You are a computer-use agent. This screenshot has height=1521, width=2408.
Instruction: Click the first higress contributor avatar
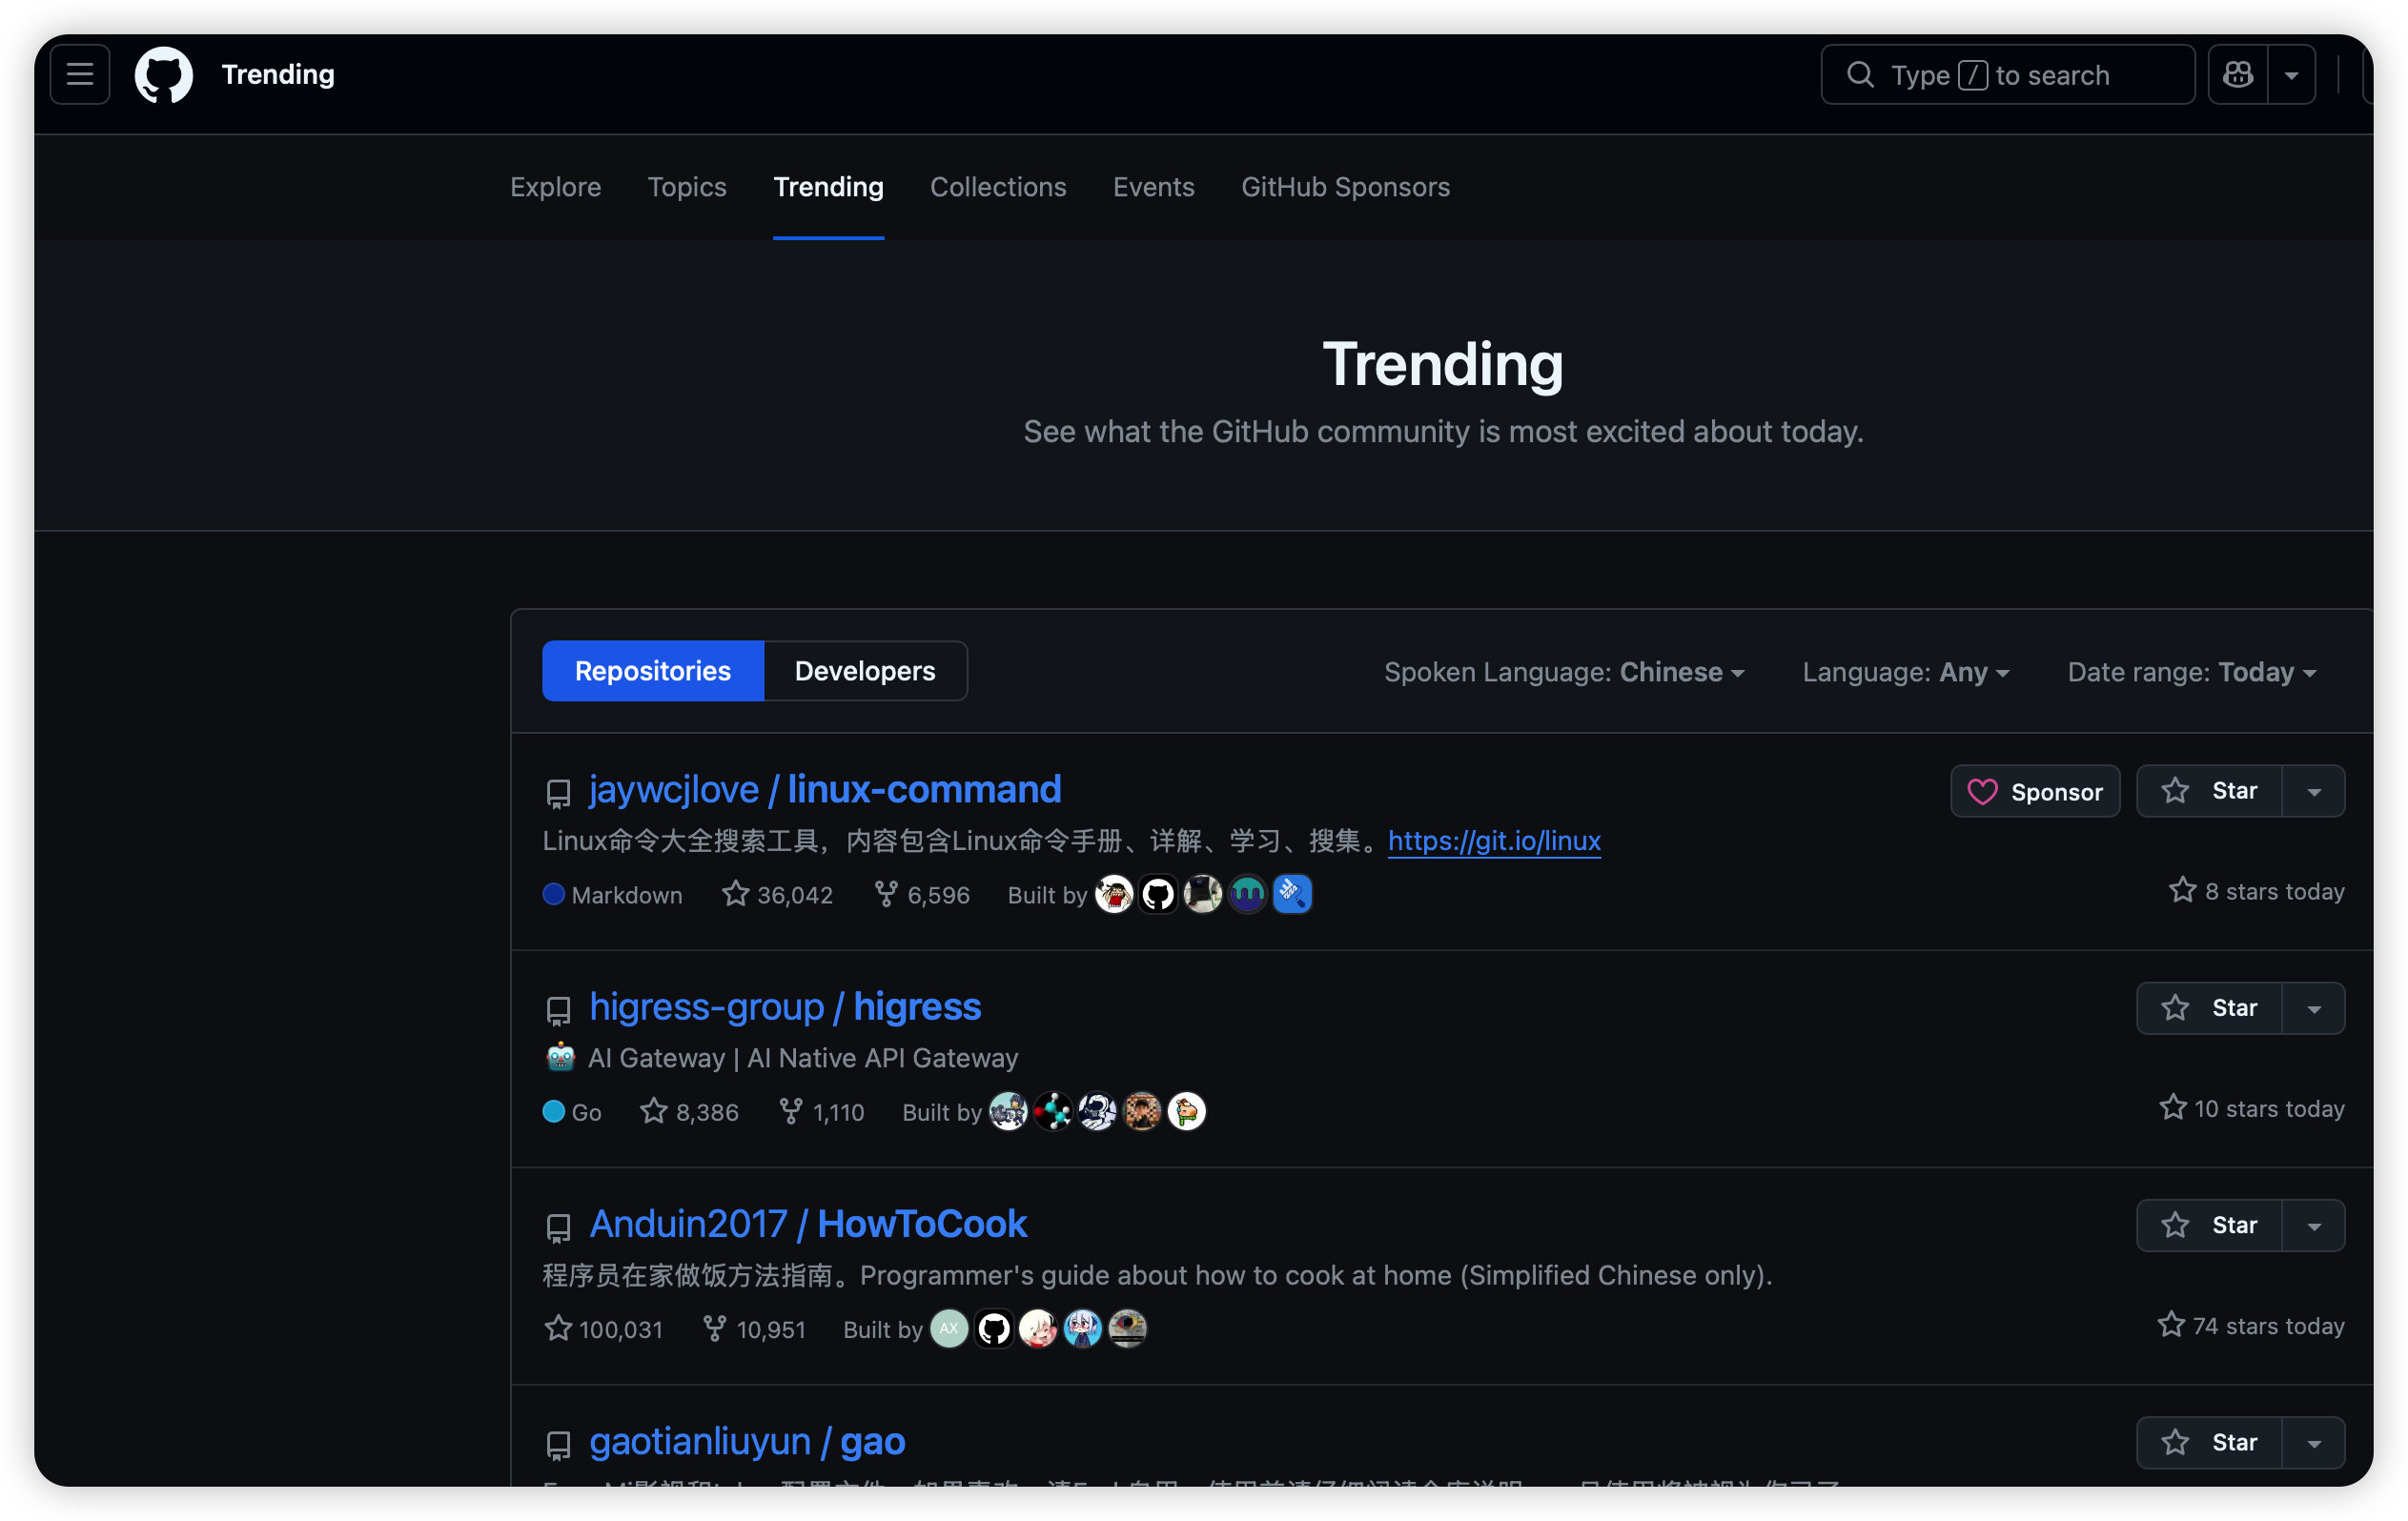click(1008, 1111)
